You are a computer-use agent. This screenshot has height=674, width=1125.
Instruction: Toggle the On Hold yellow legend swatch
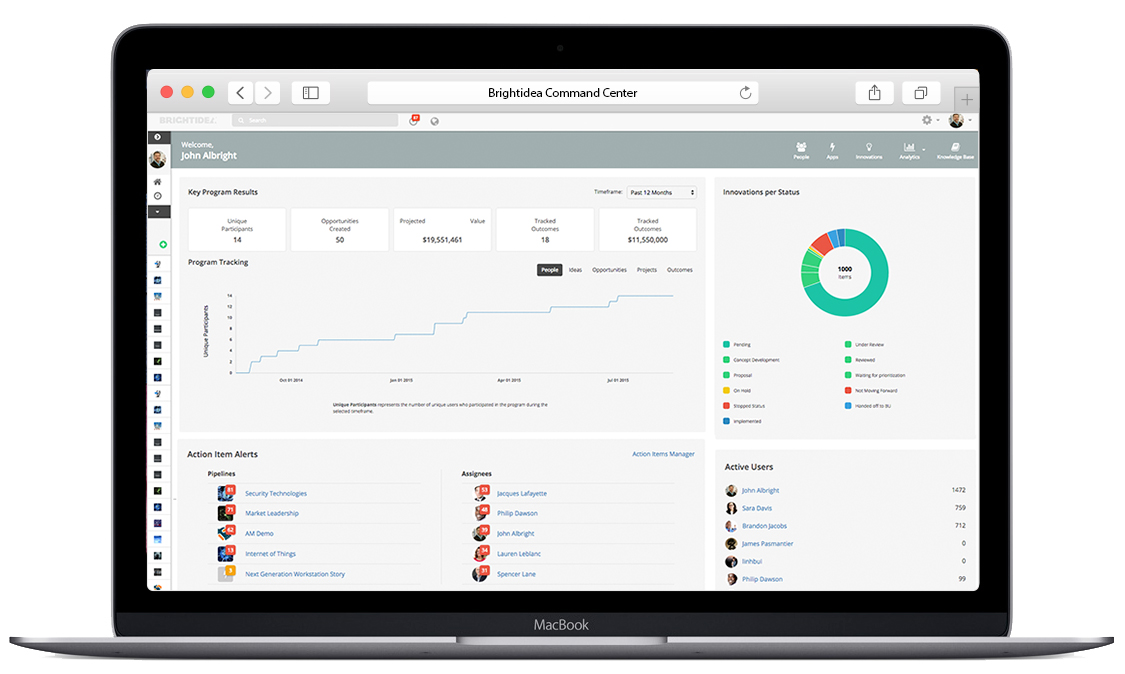[x=726, y=390]
